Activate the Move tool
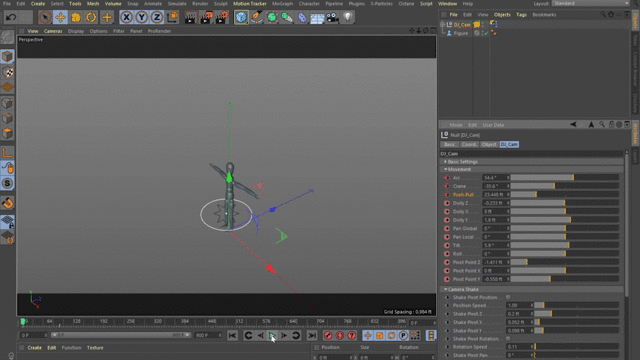This screenshot has width=640, height=360. [60, 17]
